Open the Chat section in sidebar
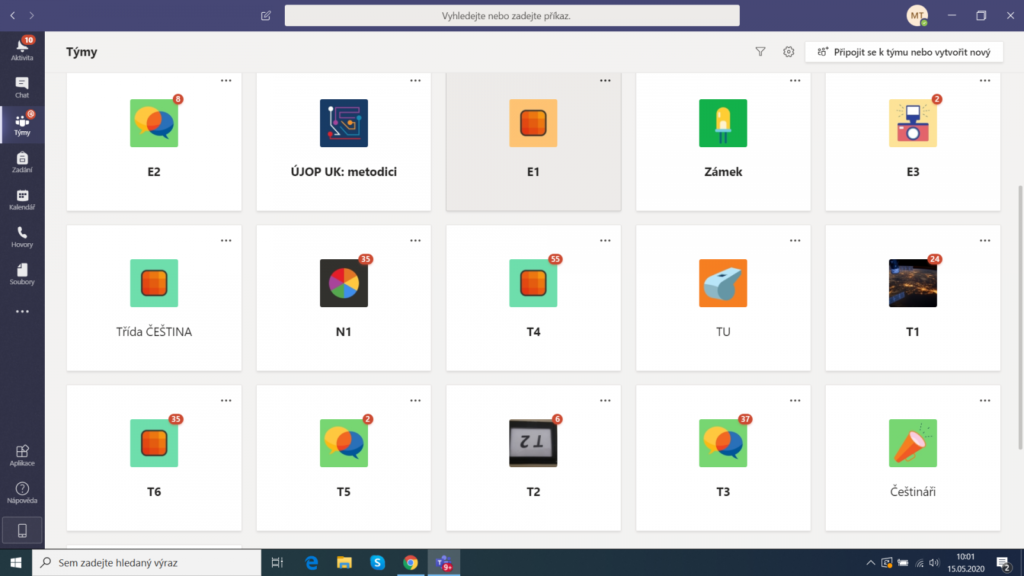This screenshot has width=1024, height=576. click(22, 87)
